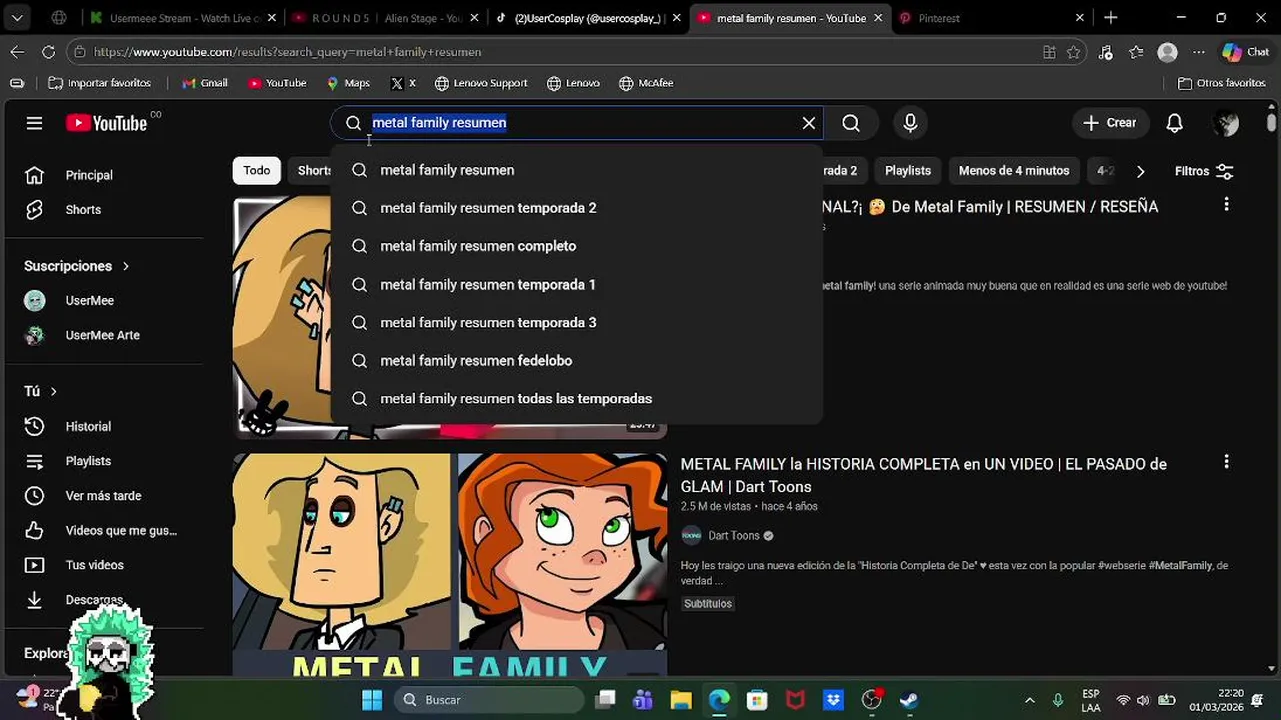Image resolution: width=1281 pixels, height=720 pixels.
Task: Choose suggestion metal family resumen temporada 3
Action: (x=577, y=323)
